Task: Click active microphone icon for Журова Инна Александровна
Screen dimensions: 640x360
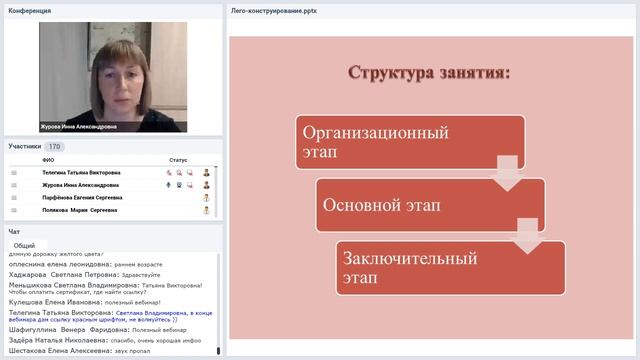Action: point(169,185)
